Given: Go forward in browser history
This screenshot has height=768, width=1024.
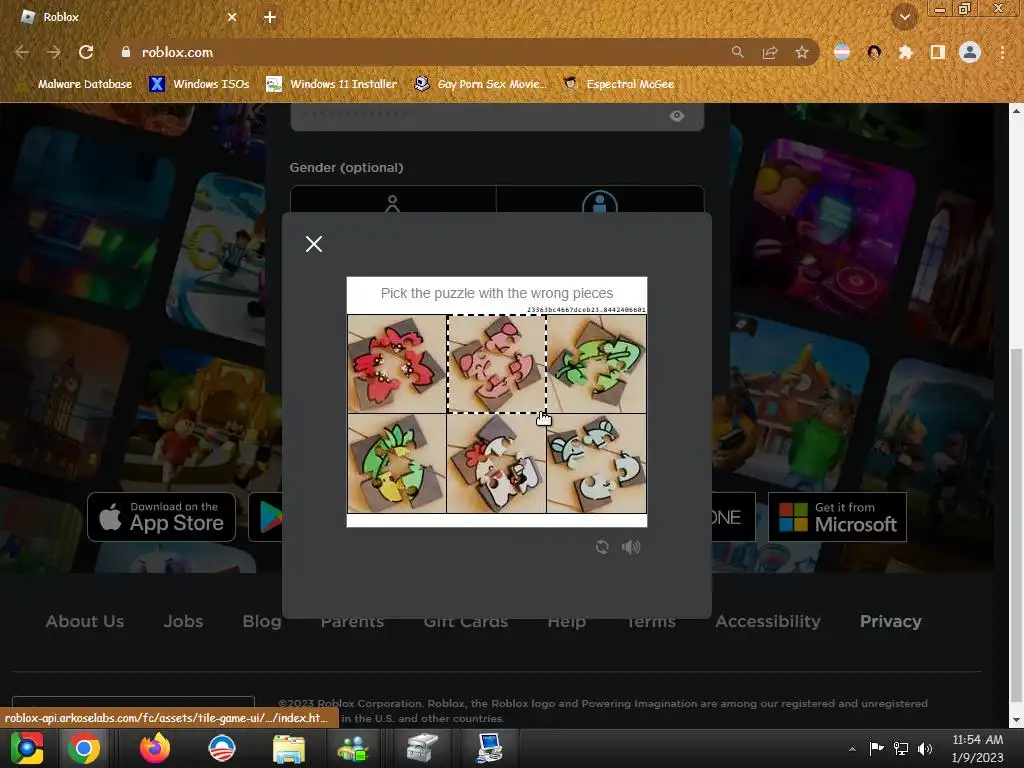Looking at the screenshot, I should pos(54,52).
